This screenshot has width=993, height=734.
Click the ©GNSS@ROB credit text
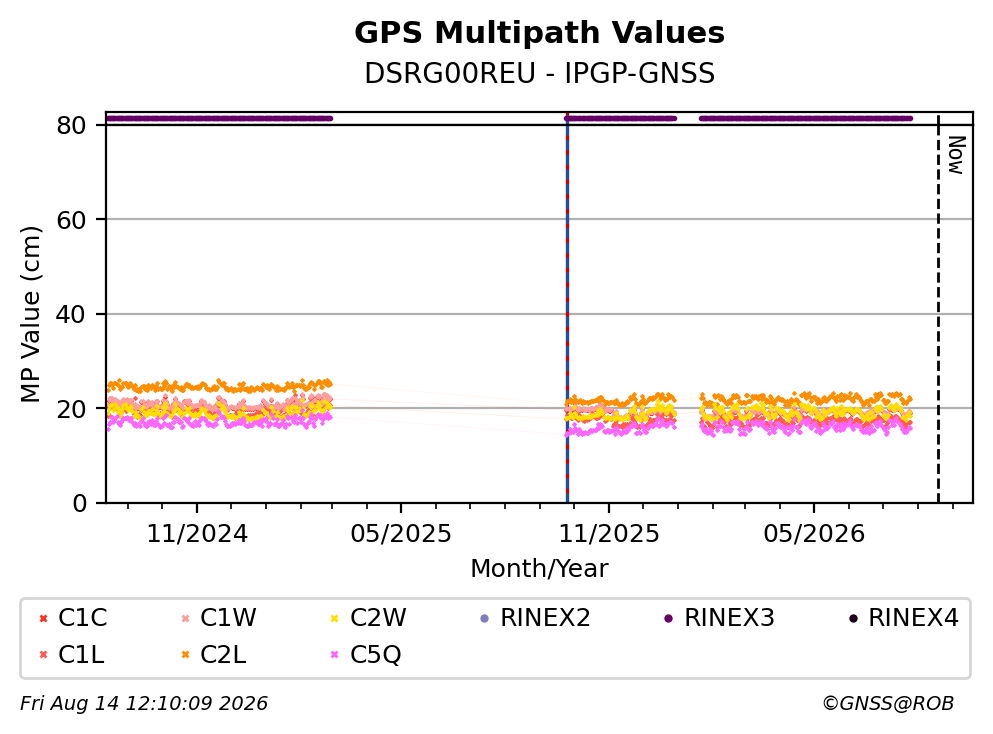(888, 704)
